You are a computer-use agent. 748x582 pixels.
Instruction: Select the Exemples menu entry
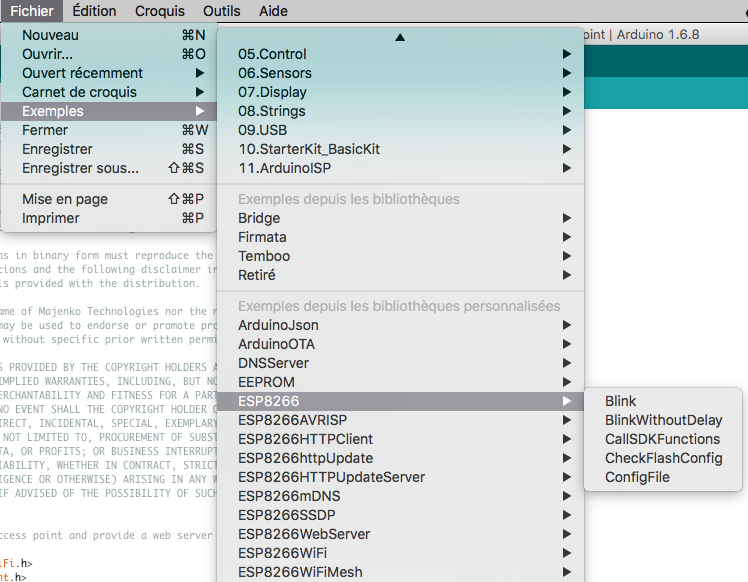109,111
